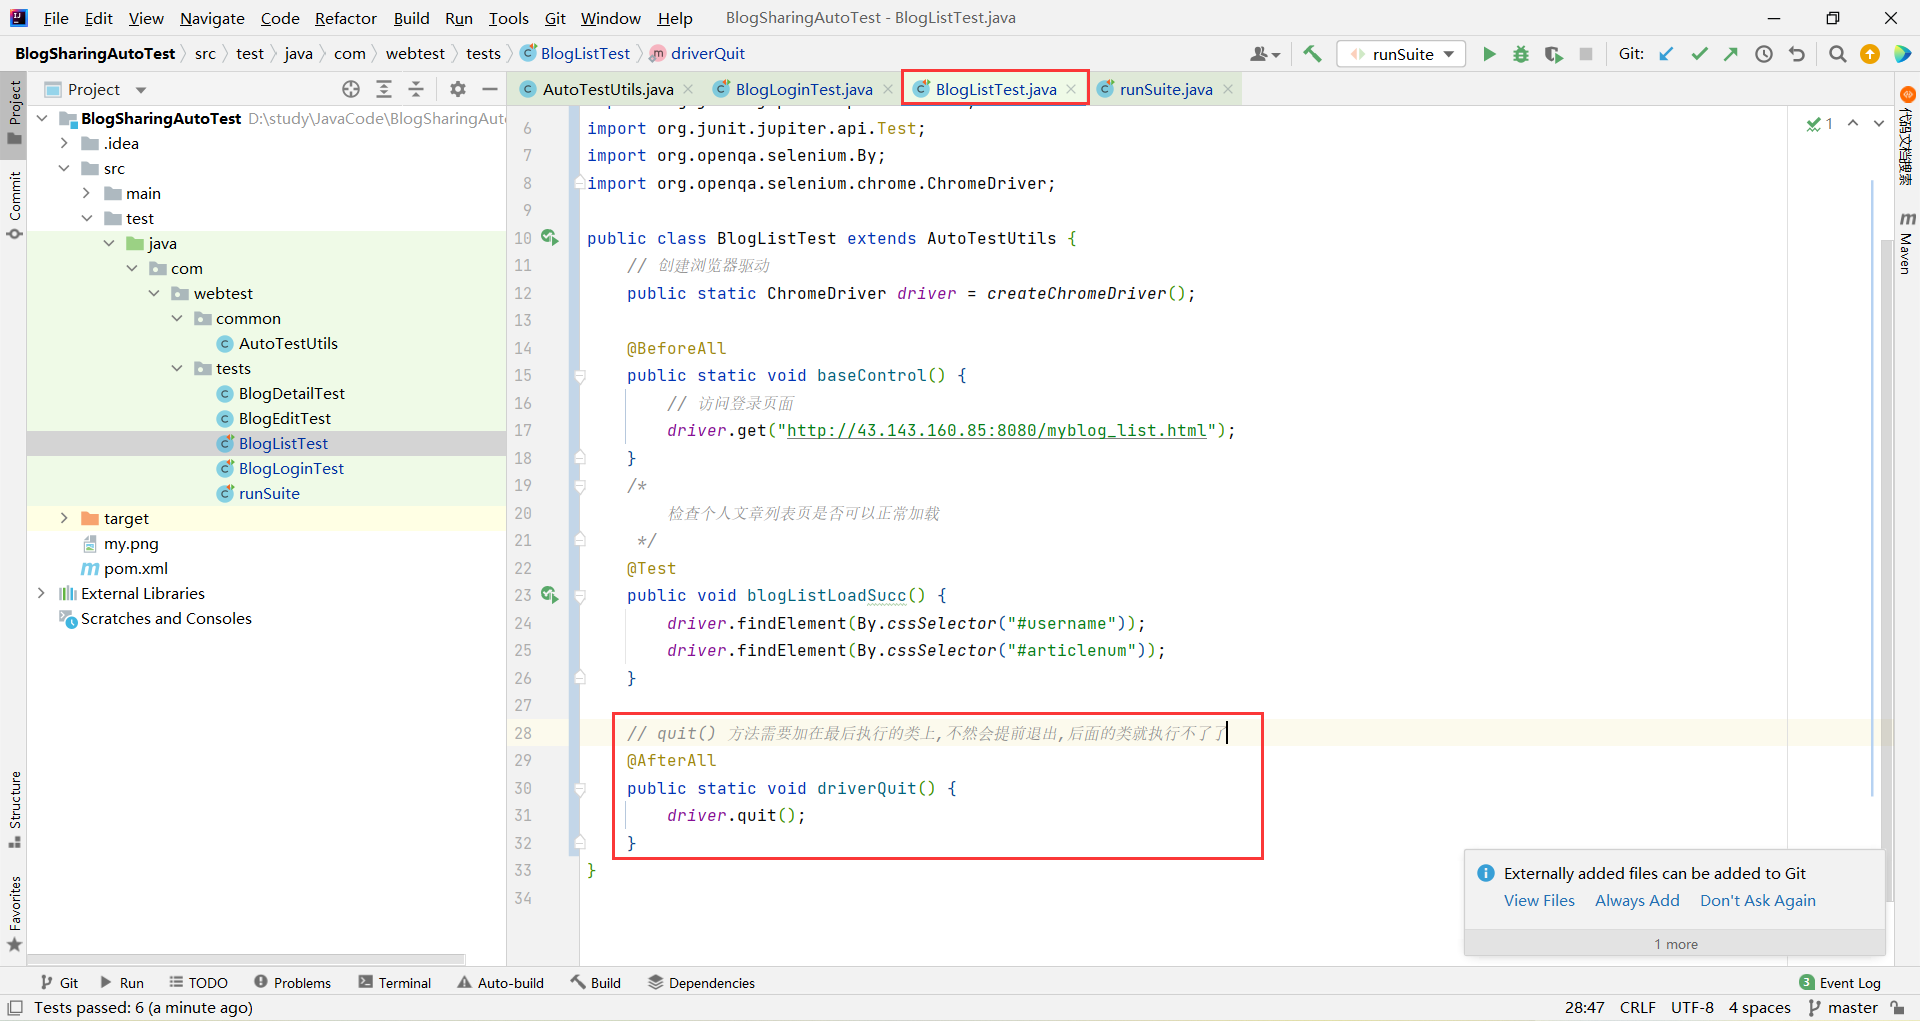Screen dimensions: 1920x1021
Task: Collapse all in the Project panel toolbar
Action: point(416,89)
